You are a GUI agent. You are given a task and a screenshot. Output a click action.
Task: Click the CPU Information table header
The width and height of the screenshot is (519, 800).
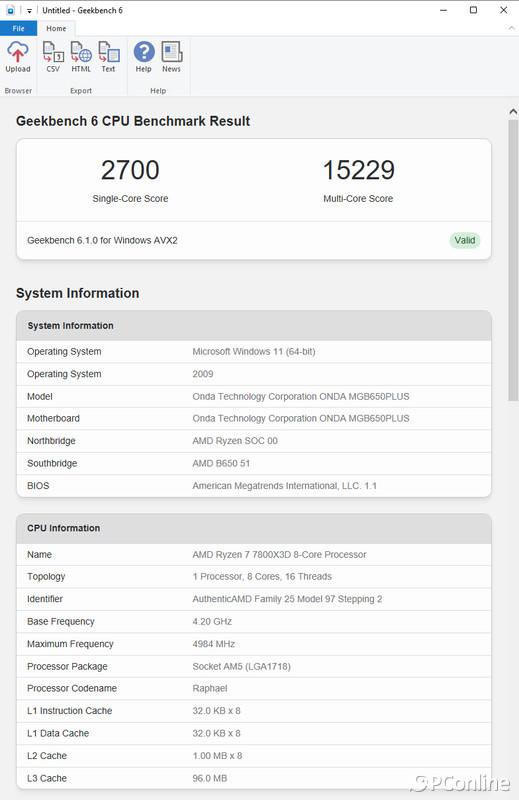coord(254,528)
